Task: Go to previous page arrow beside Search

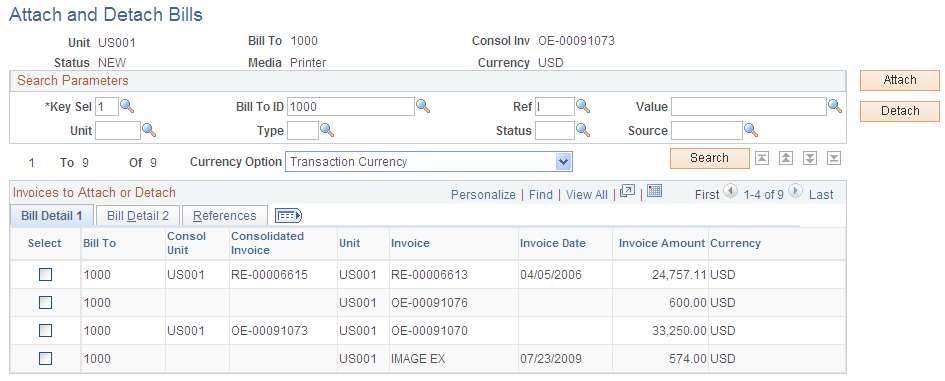Action: click(x=786, y=159)
